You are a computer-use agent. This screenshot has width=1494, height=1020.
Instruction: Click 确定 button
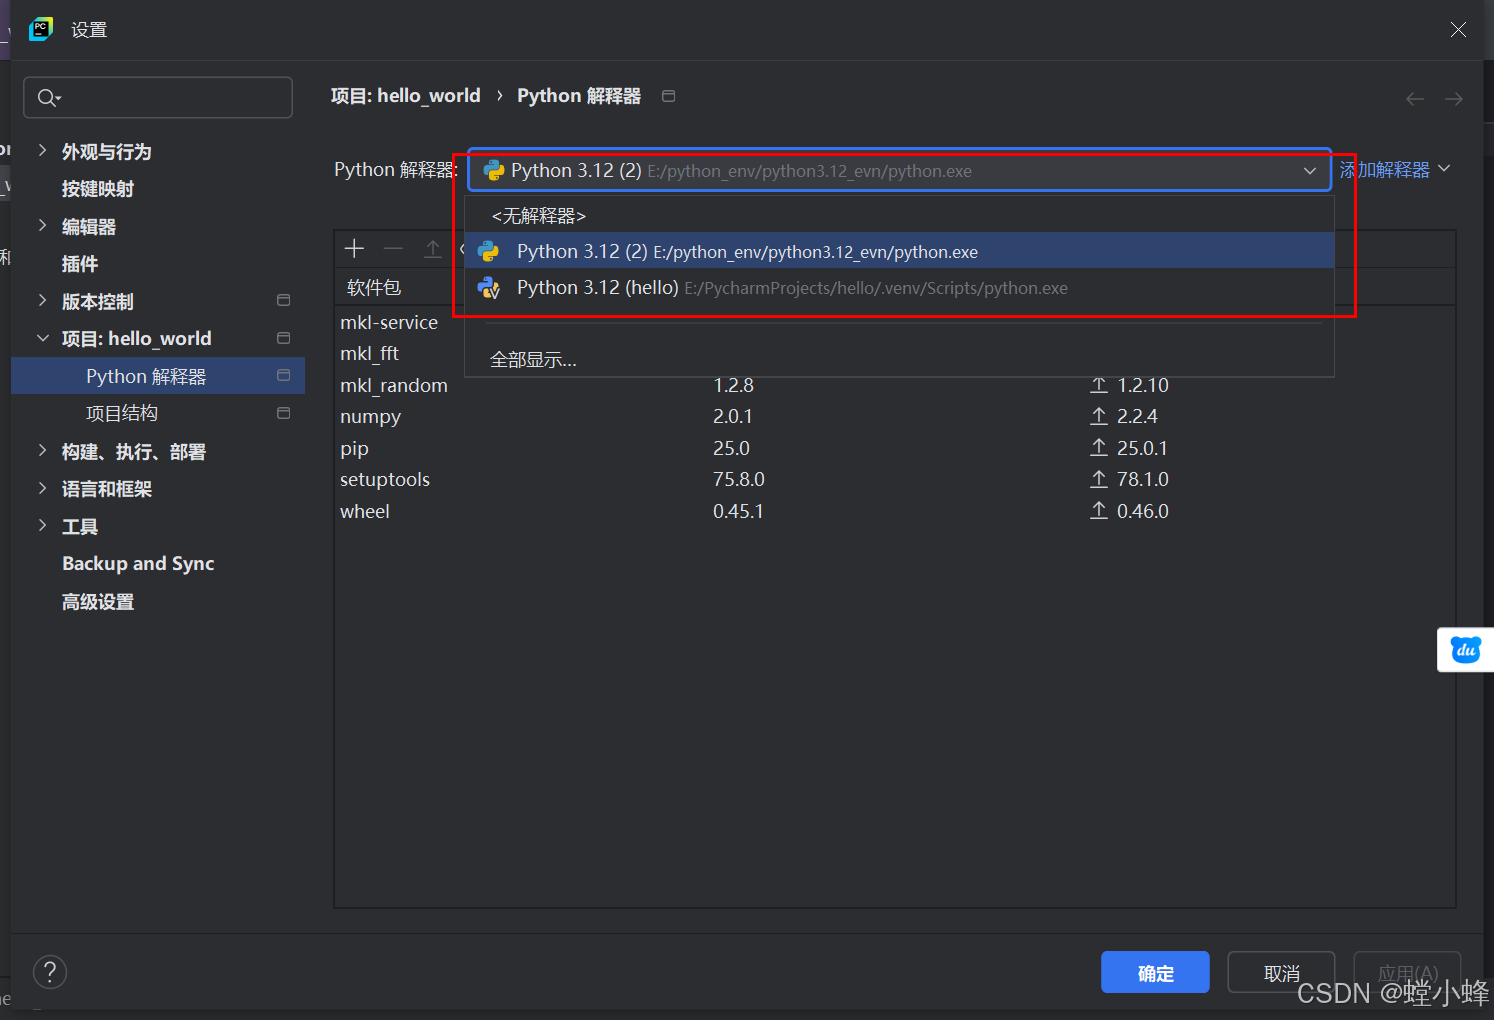[1155, 972]
